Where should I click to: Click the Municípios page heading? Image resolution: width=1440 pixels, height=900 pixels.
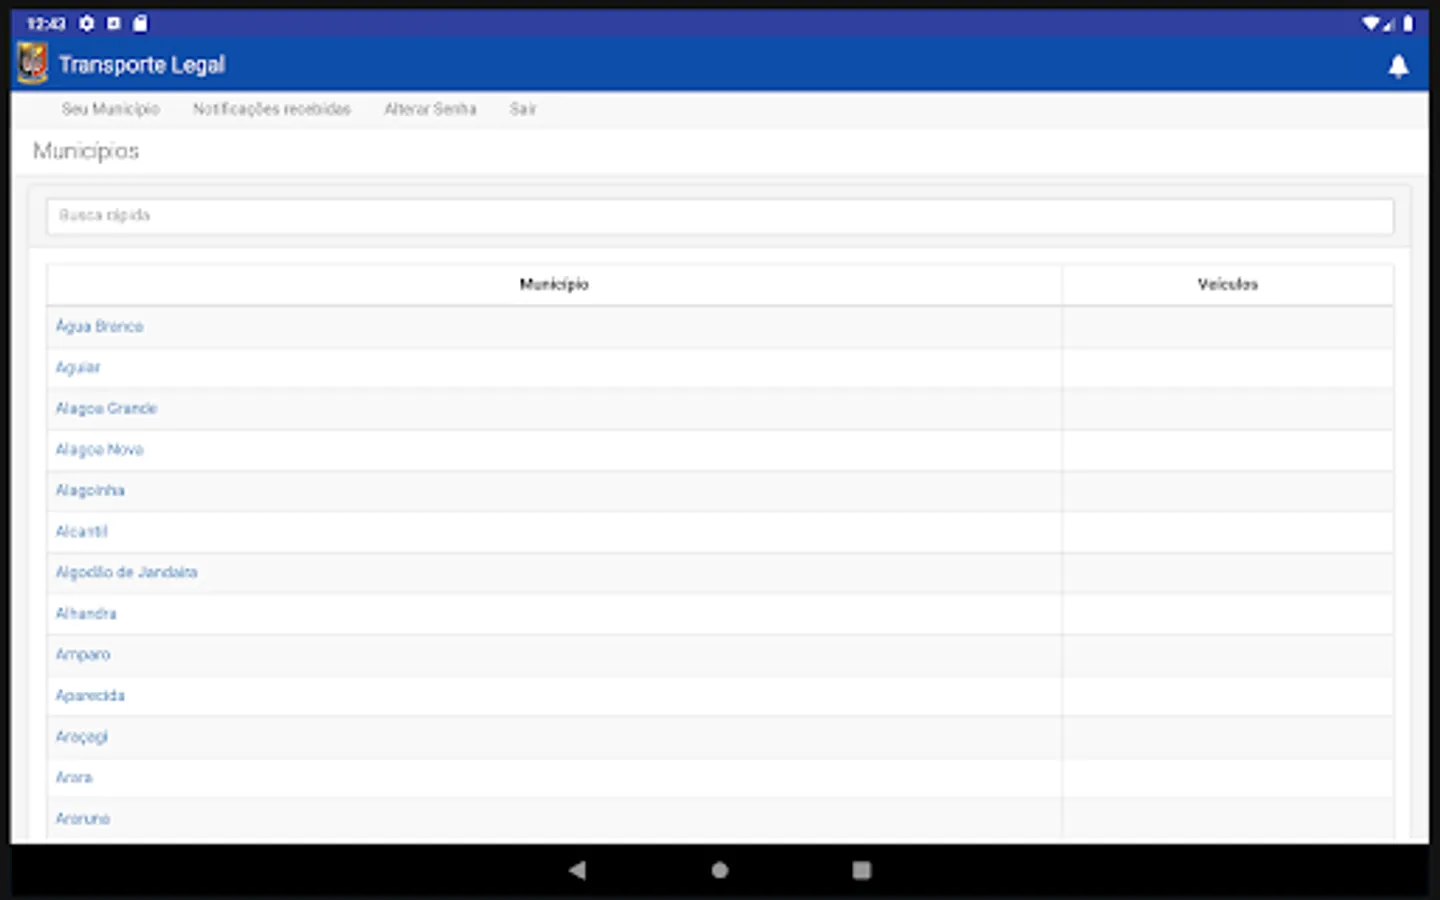click(86, 151)
